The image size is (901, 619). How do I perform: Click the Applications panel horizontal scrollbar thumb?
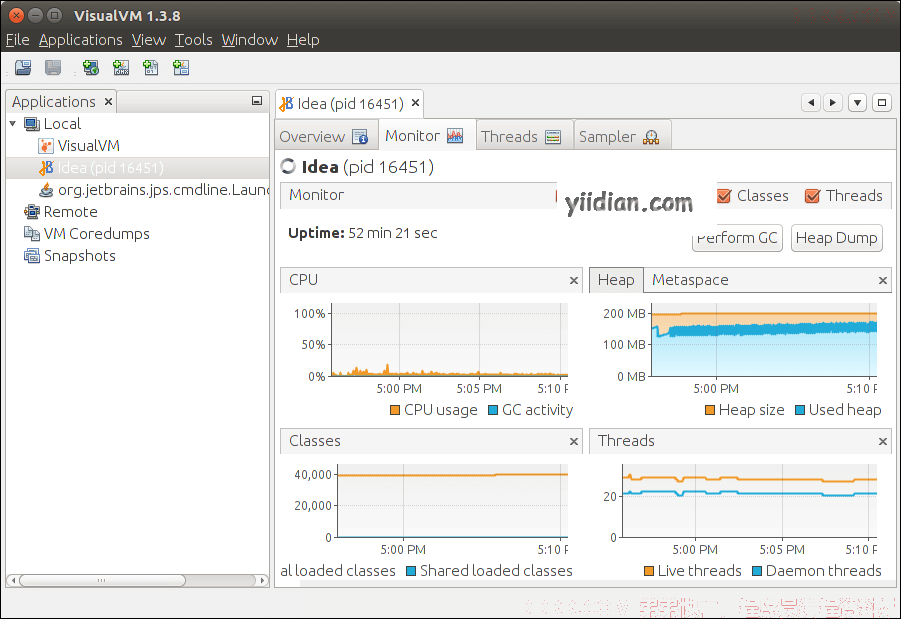click(102, 580)
